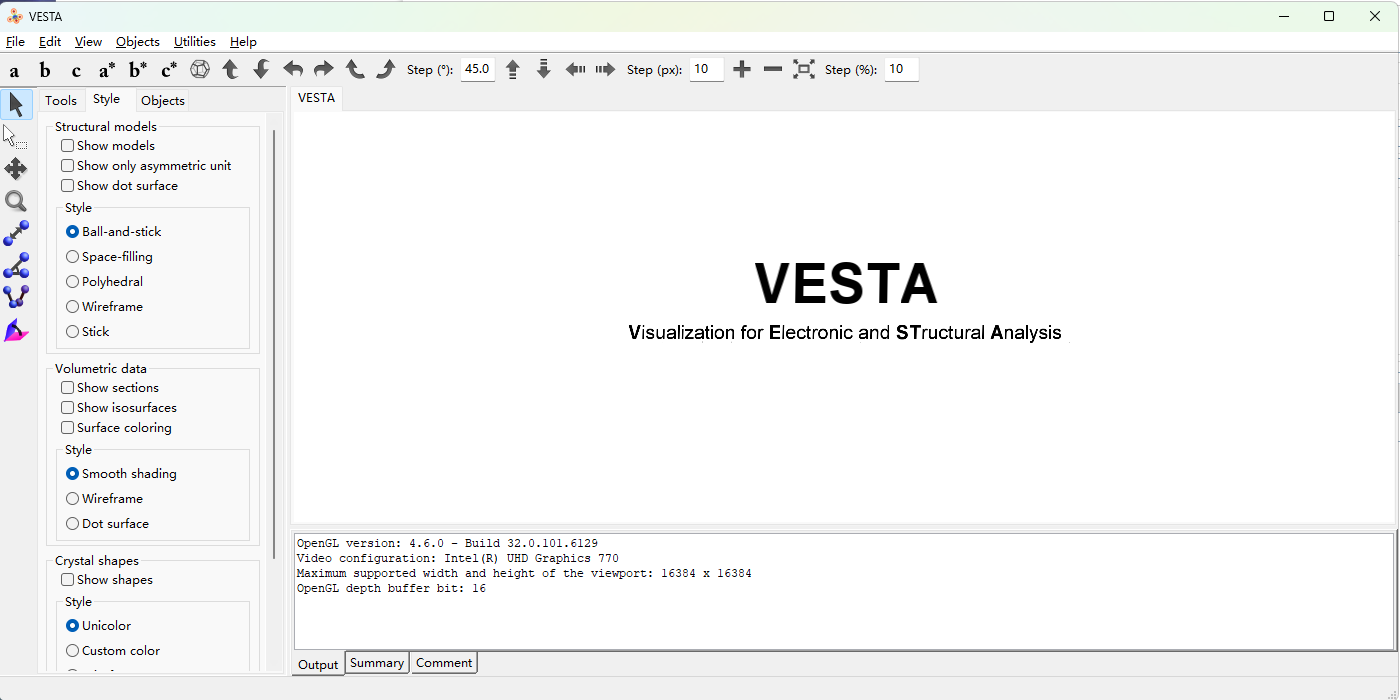Toggle Show isosurfaces checkbox
This screenshot has width=1400, height=700.
point(68,408)
